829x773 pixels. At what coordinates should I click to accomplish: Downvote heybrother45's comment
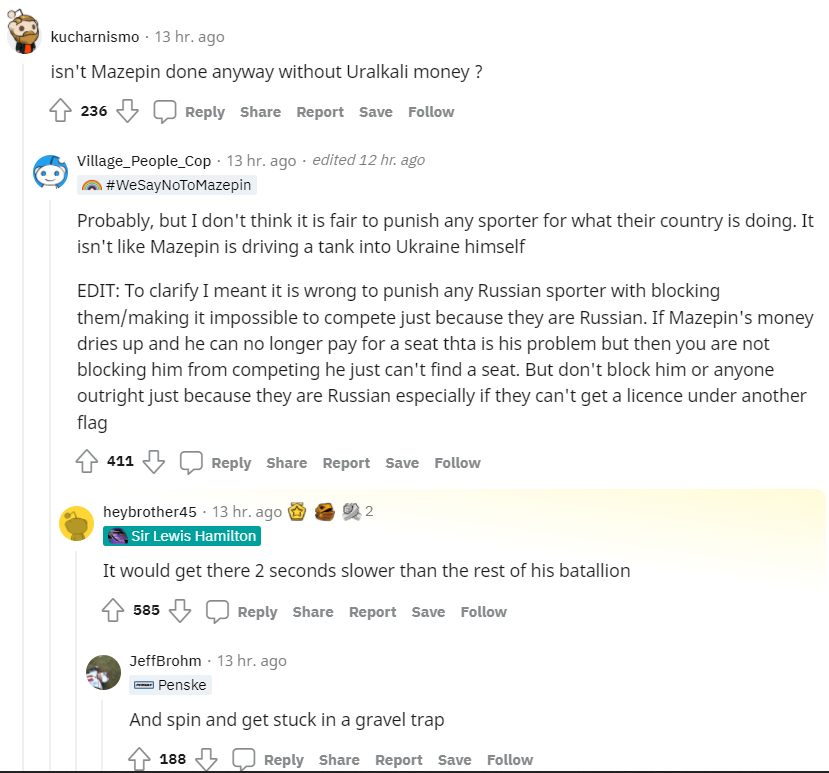click(x=180, y=611)
